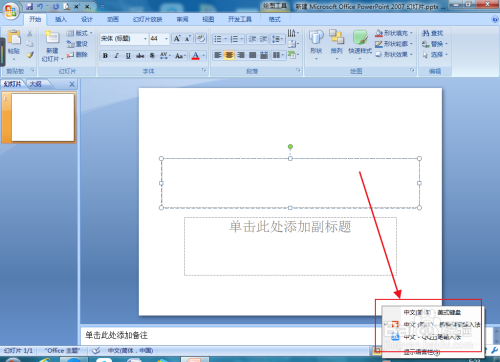
Task: Clear all formatting with the eraser icon
Action: point(201,39)
